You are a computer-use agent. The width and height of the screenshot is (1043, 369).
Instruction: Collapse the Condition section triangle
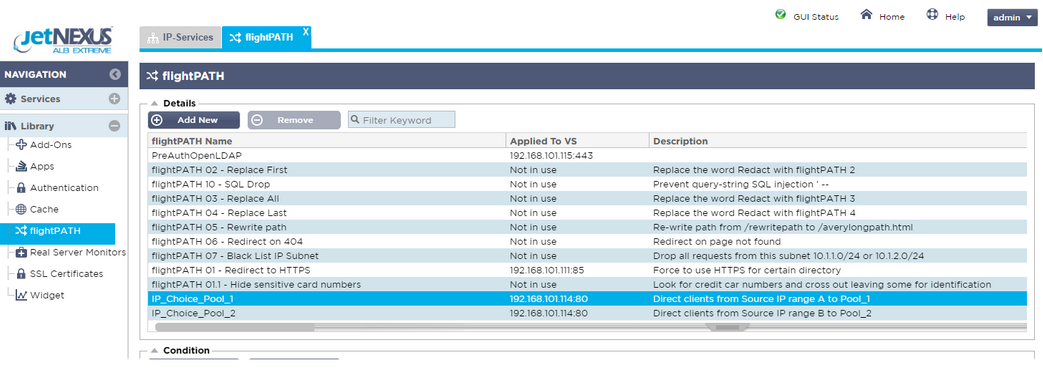coord(154,350)
